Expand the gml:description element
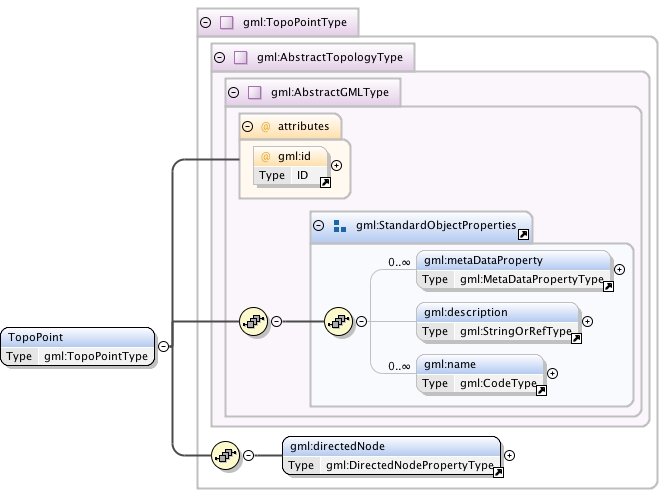The height and width of the screenshot is (490, 659). tap(587, 321)
